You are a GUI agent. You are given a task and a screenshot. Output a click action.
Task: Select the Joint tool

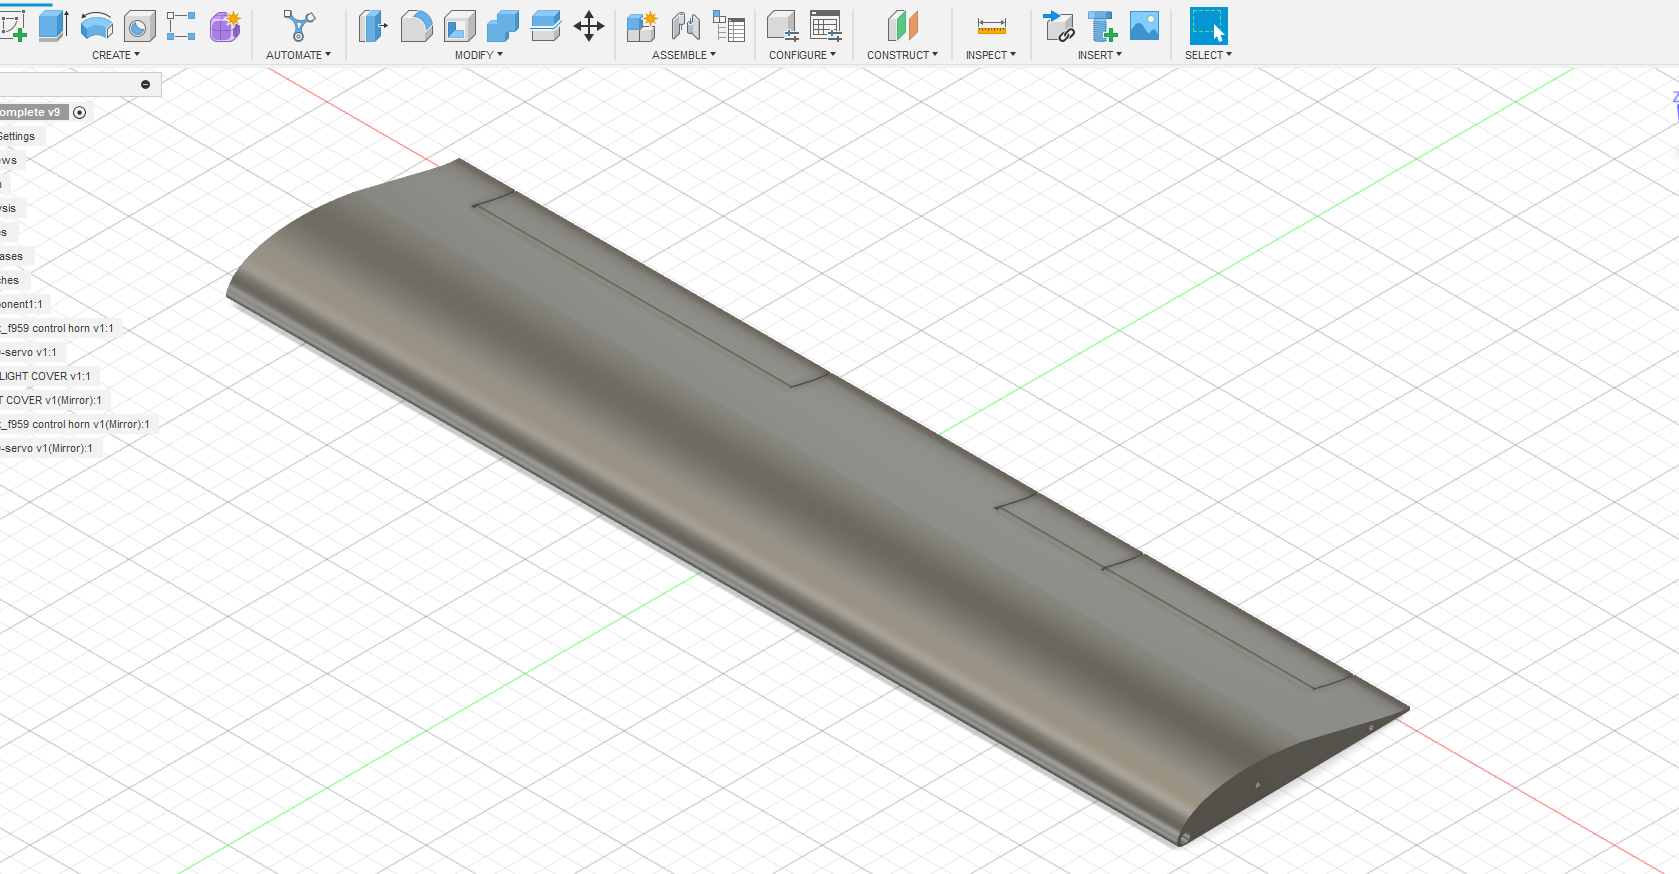click(685, 26)
